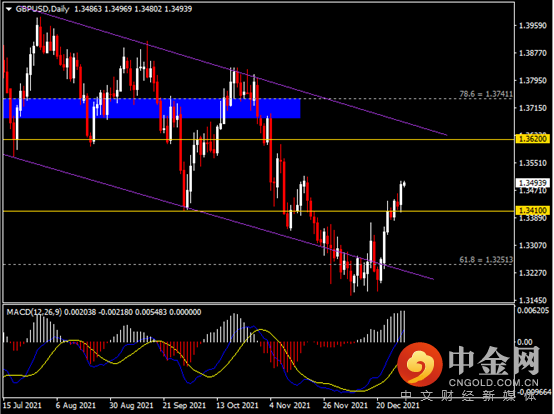Click the 15 Jul 2021 date marker
The height and width of the screenshot is (414, 554).
(x=22, y=405)
